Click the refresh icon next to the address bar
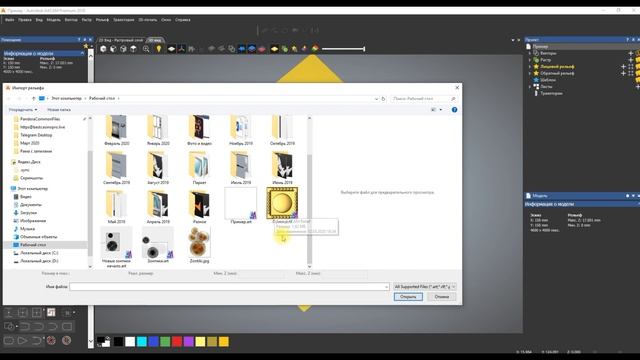This screenshot has width=640, height=360. pos(383,99)
